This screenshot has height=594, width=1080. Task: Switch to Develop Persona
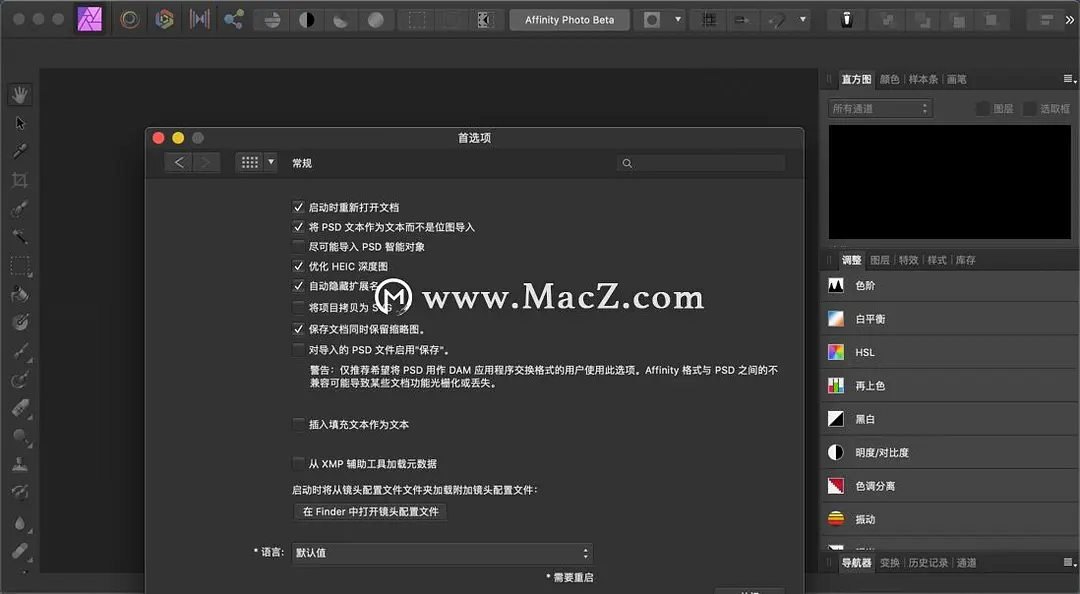click(164, 19)
